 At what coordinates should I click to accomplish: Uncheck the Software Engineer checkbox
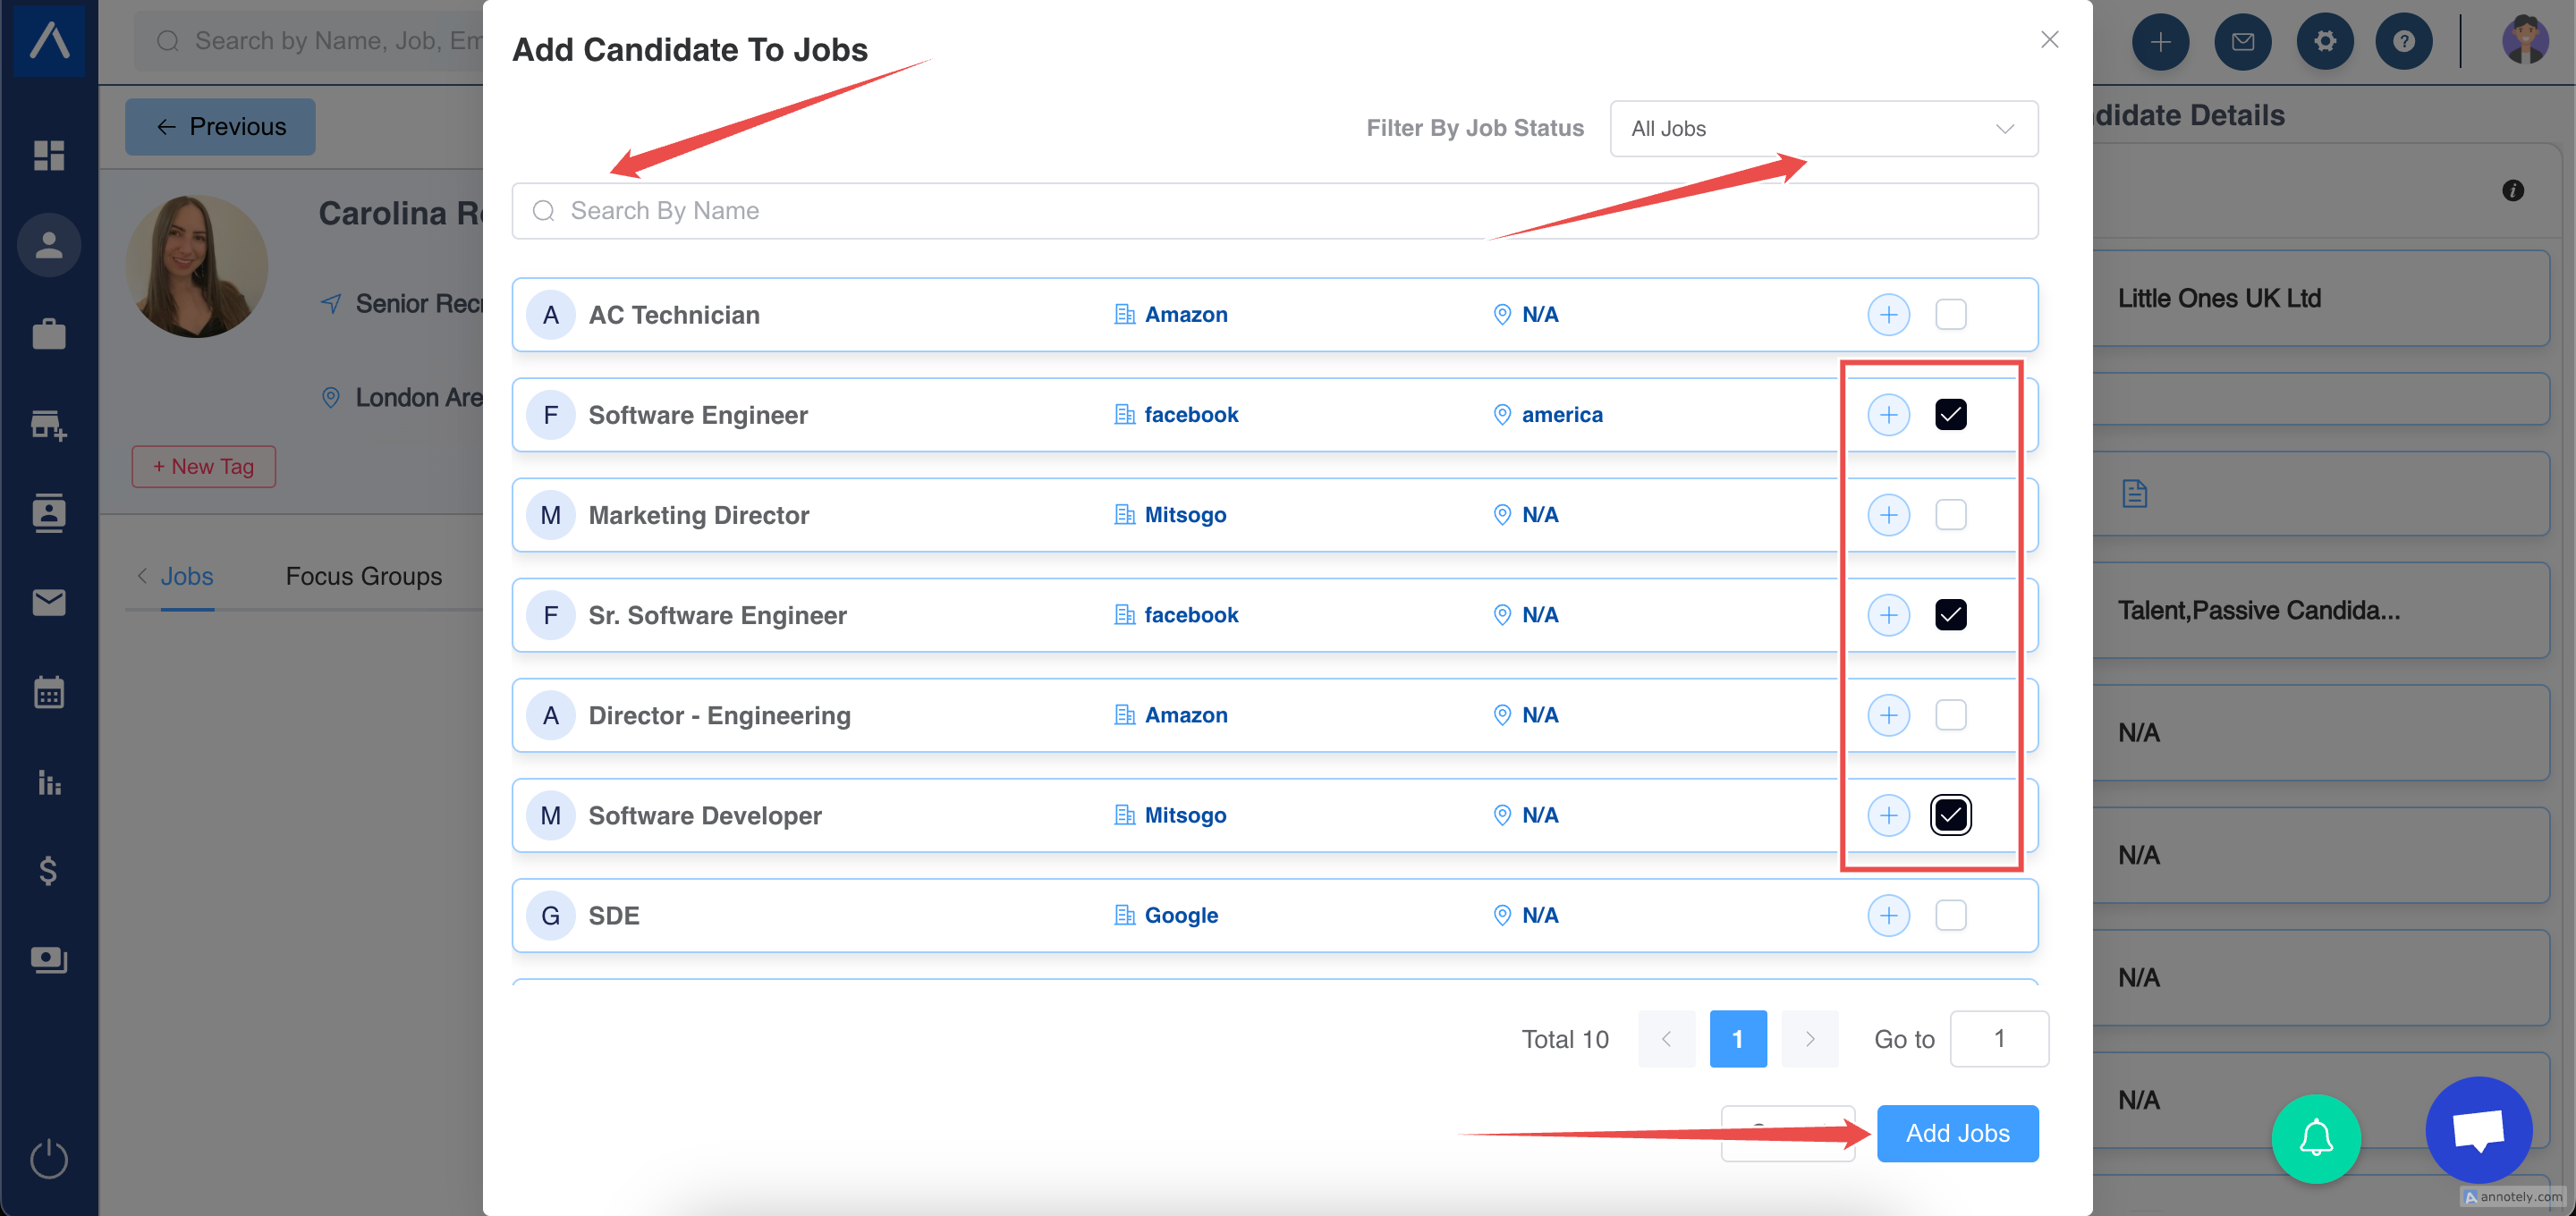1950,415
